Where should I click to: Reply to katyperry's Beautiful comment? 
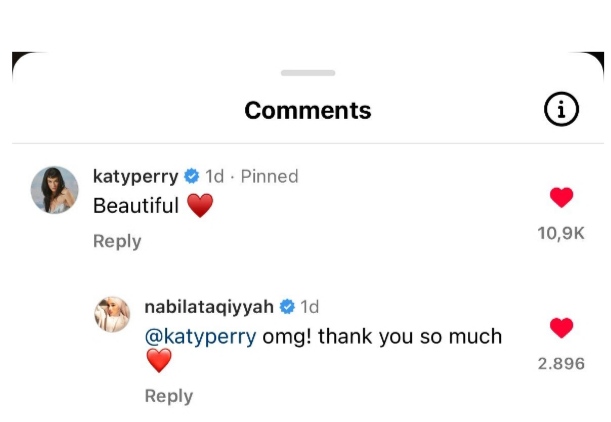pos(117,241)
